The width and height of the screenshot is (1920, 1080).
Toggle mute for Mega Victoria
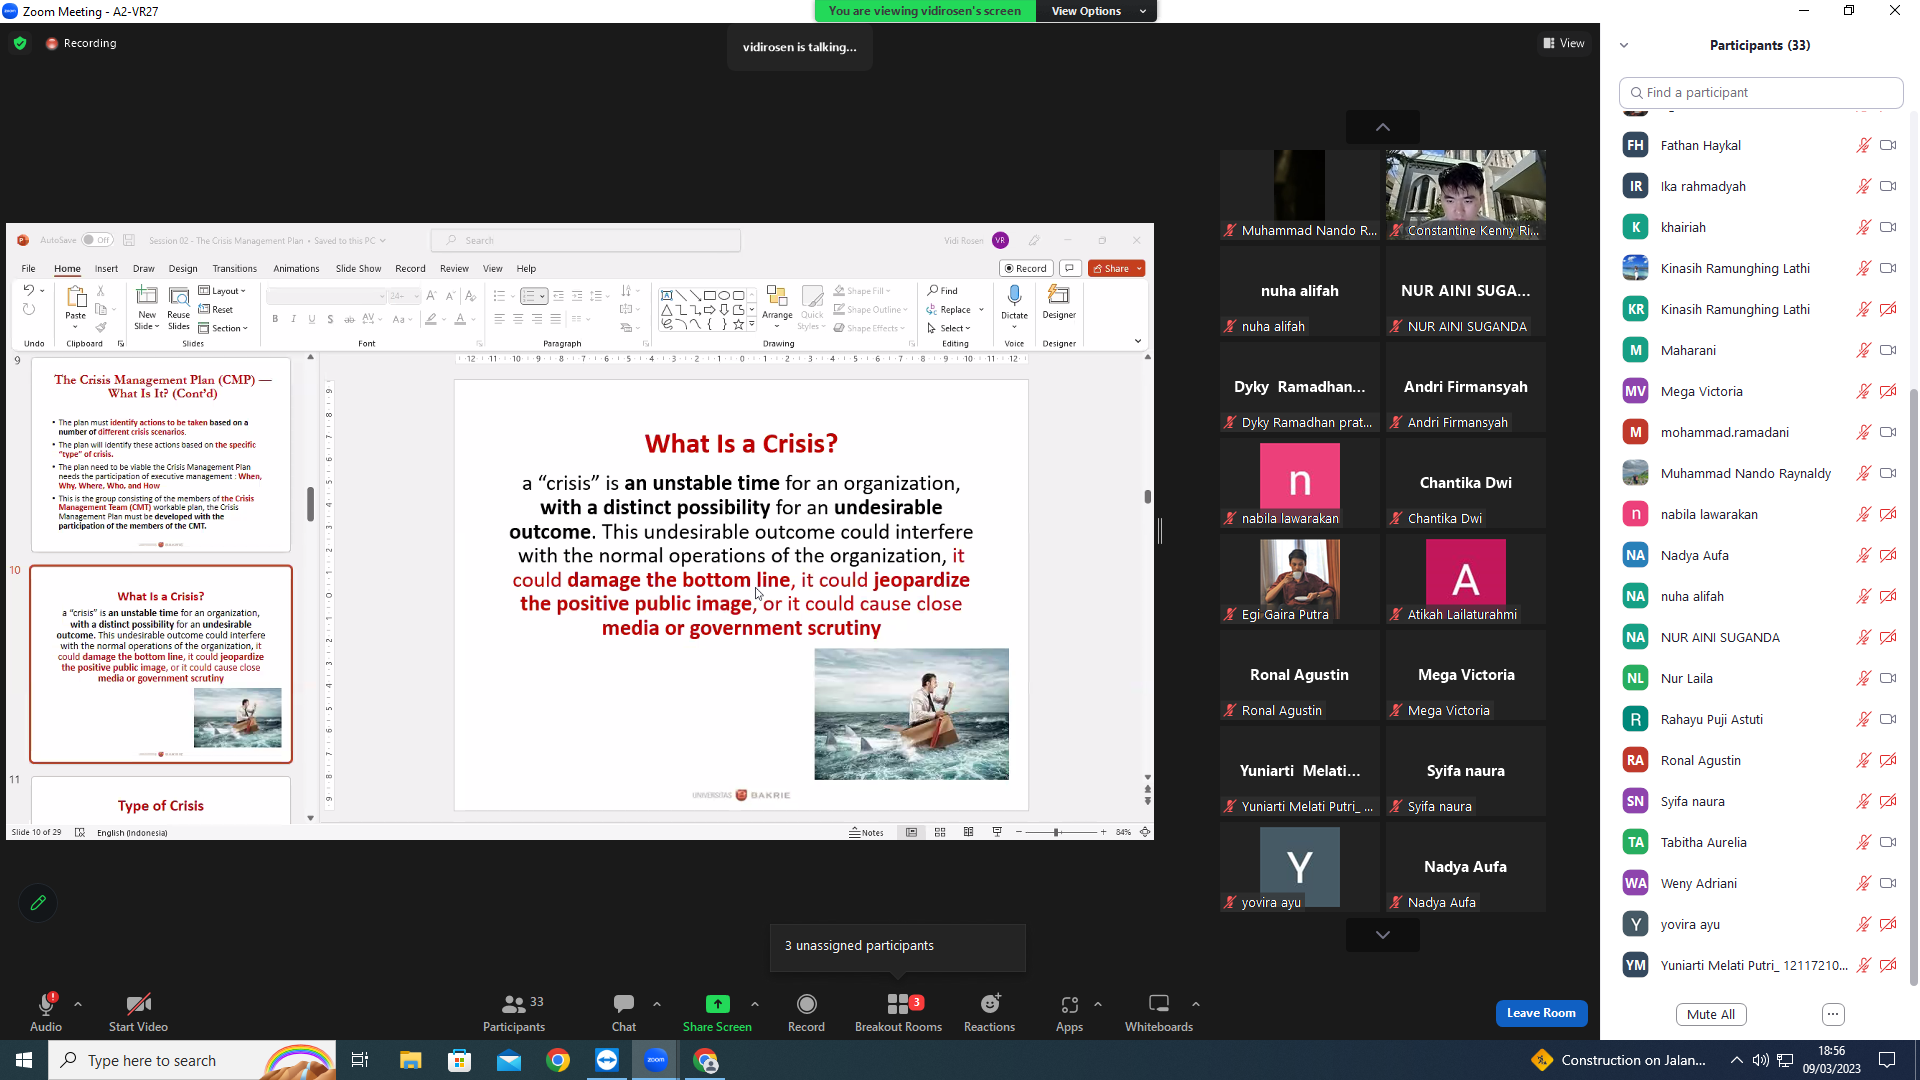click(x=1863, y=391)
